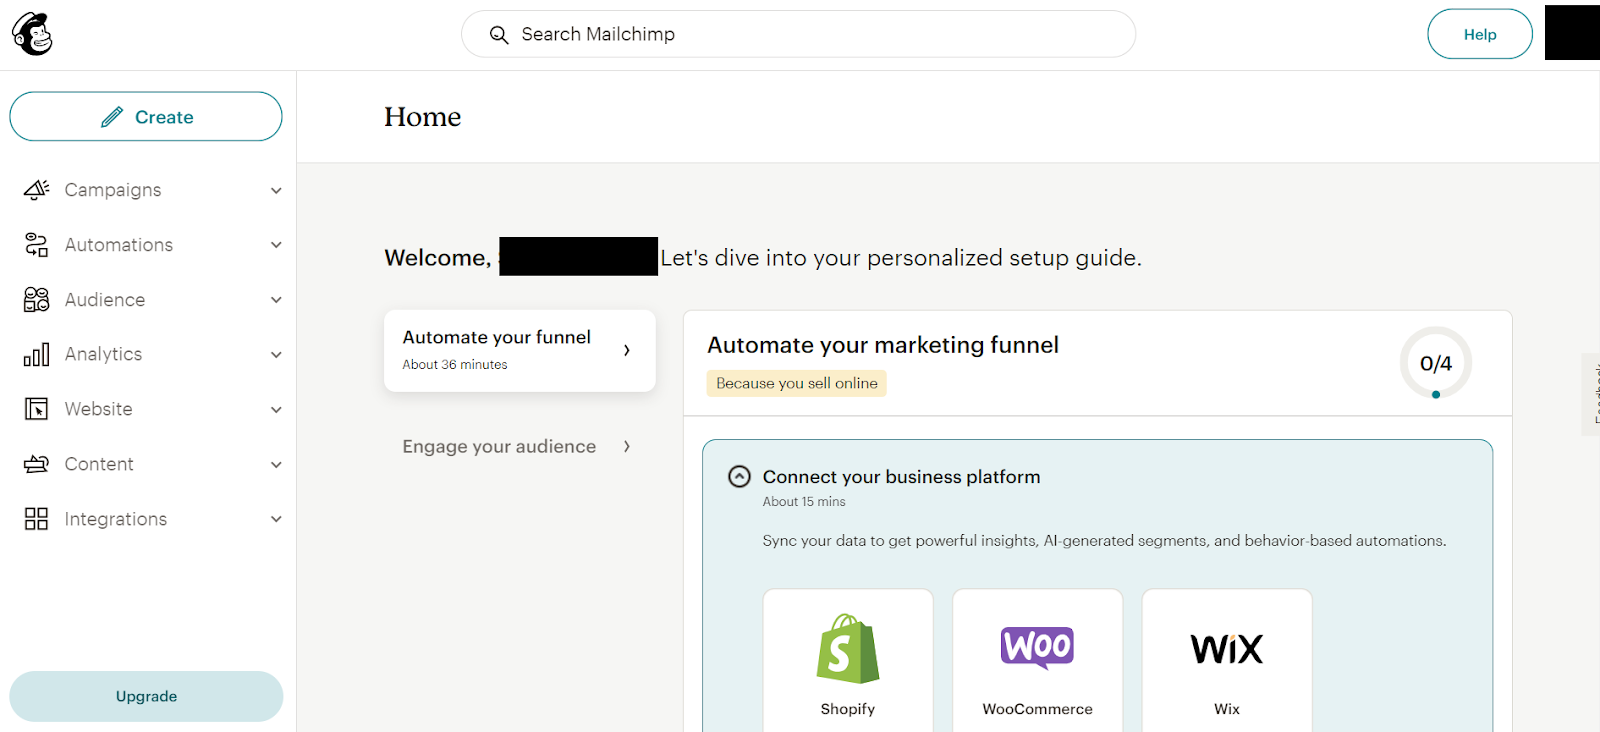Choose the WooCommerce platform label
The height and width of the screenshot is (732, 1600).
click(1038, 709)
